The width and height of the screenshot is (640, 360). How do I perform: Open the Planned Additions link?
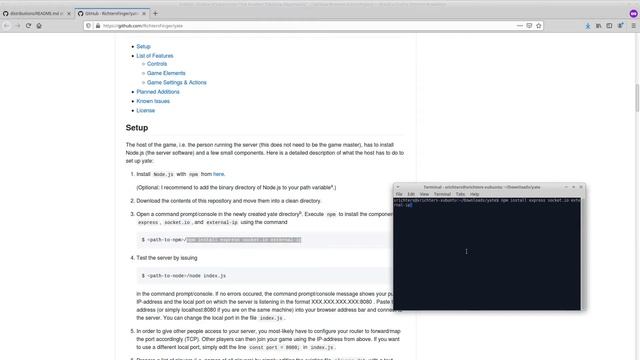158,92
